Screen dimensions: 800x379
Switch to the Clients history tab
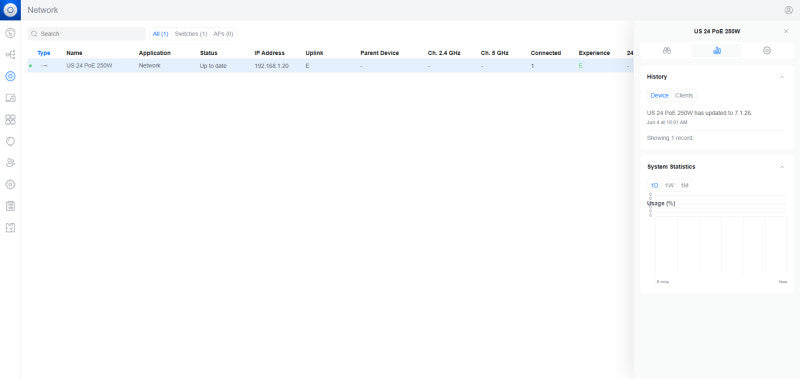[x=684, y=95]
